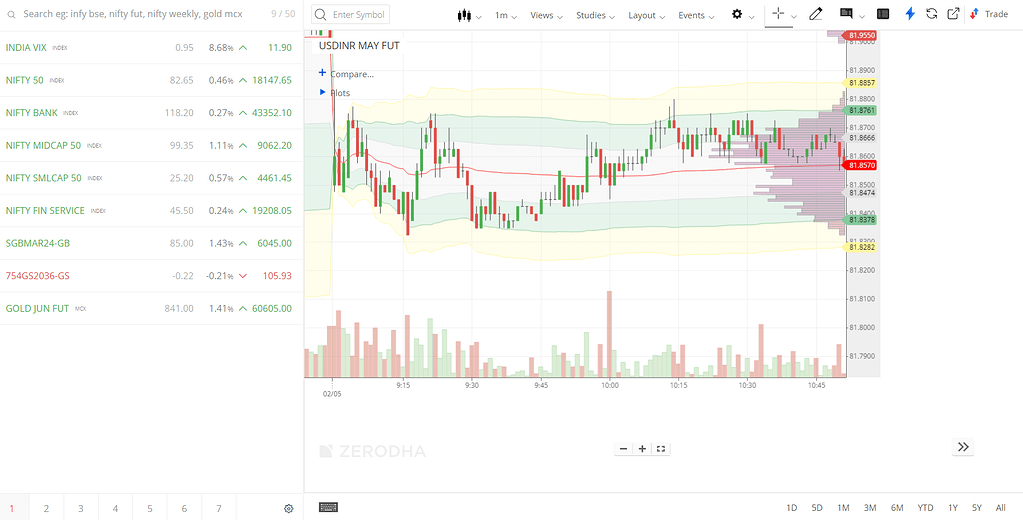Switch to marketwatch tab 5
The image size is (1023, 520).
[x=150, y=509]
